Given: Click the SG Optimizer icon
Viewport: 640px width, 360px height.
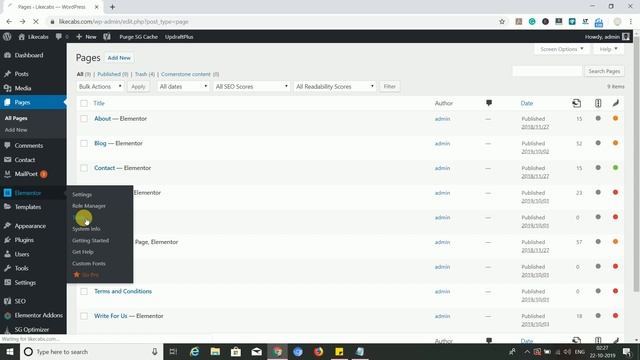Looking at the screenshot, I should 7,329.
